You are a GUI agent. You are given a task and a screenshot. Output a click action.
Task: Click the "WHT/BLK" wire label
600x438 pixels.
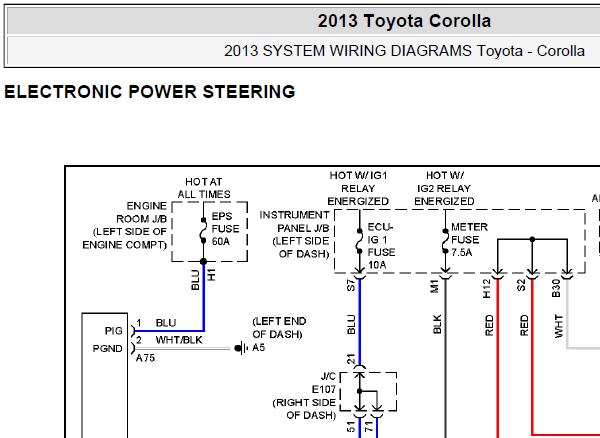(x=179, y=340)
